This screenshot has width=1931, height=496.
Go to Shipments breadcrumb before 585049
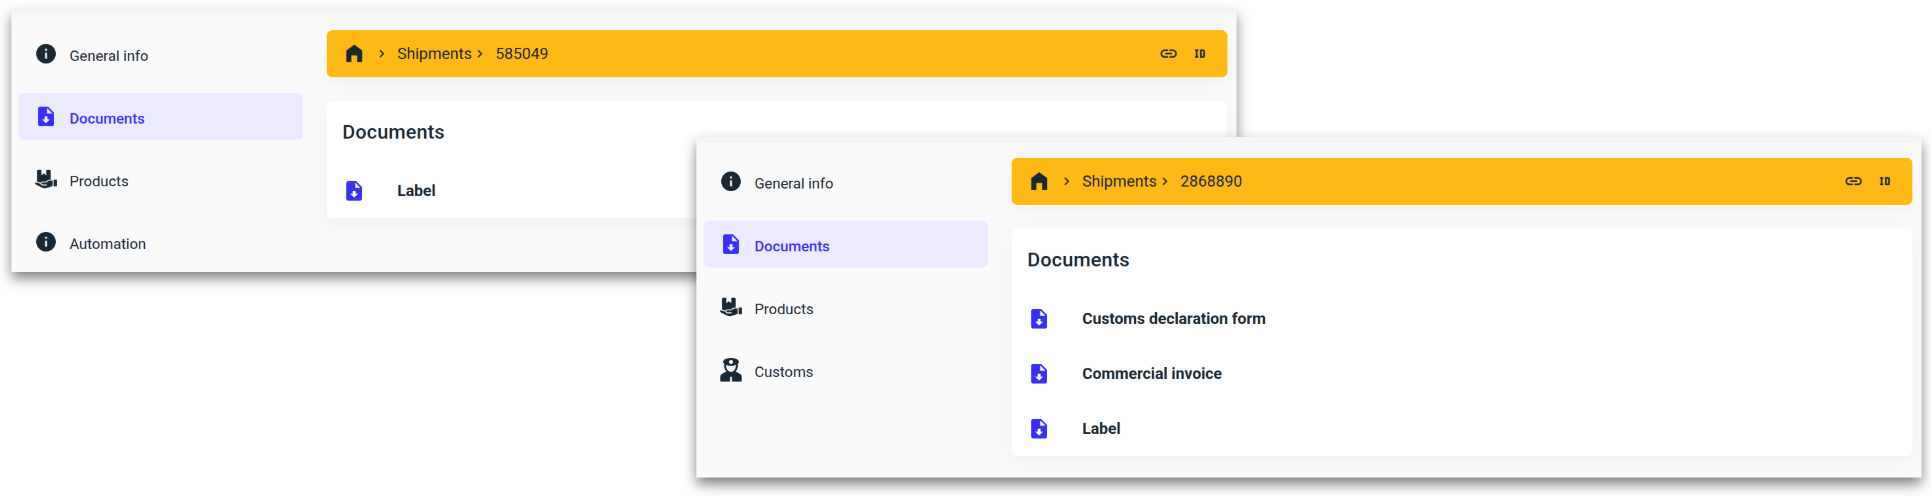433,54
